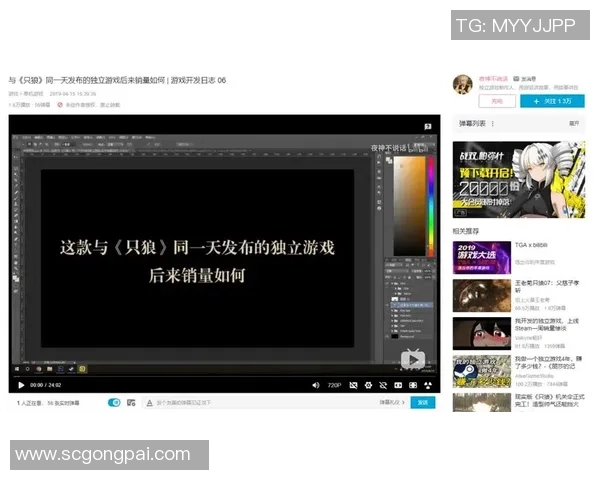The image size is (600, 480).
Task: Expand the danmaku list with 展开
Action: click(x=574, y=124)
